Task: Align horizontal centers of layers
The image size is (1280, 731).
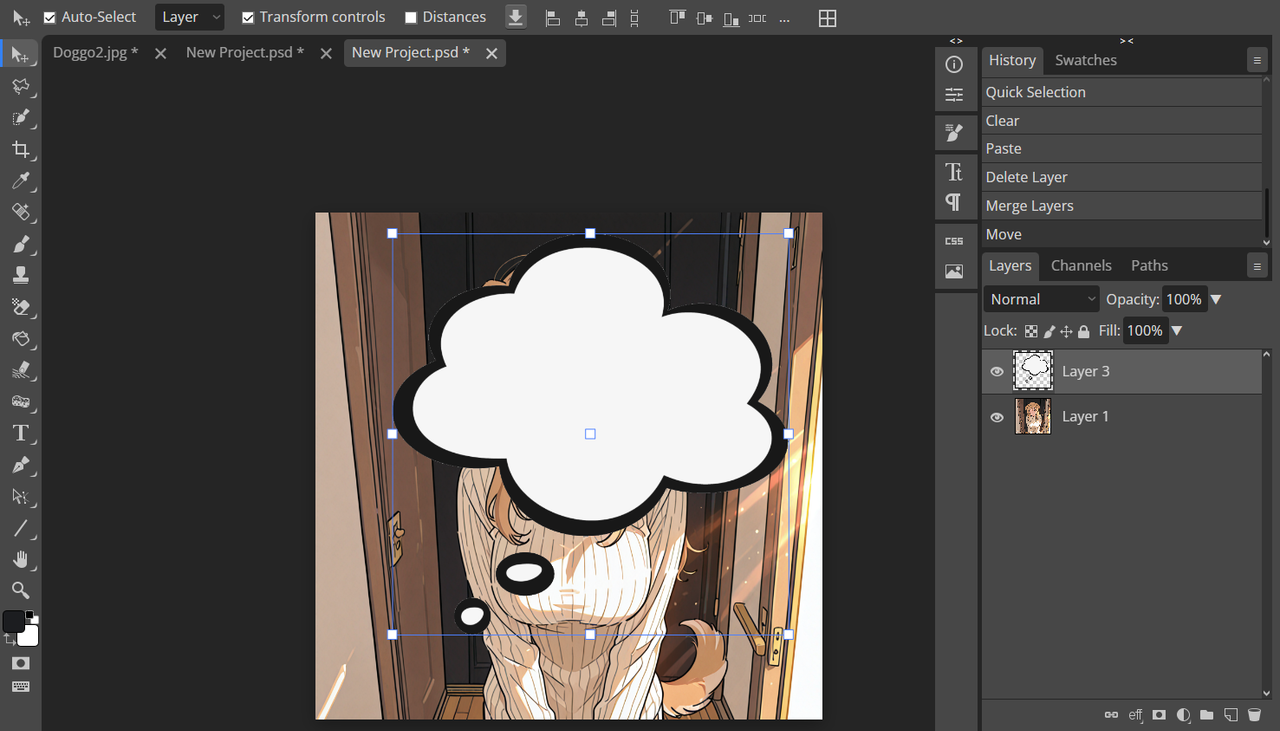Action: coord(581,18)
